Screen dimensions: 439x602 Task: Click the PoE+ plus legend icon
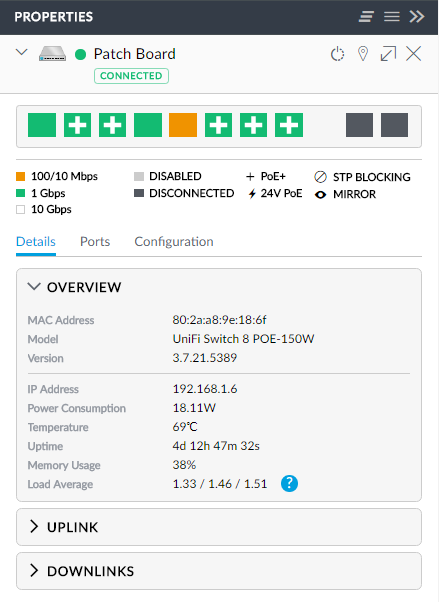pyautogui.click(x=250, y=177)
